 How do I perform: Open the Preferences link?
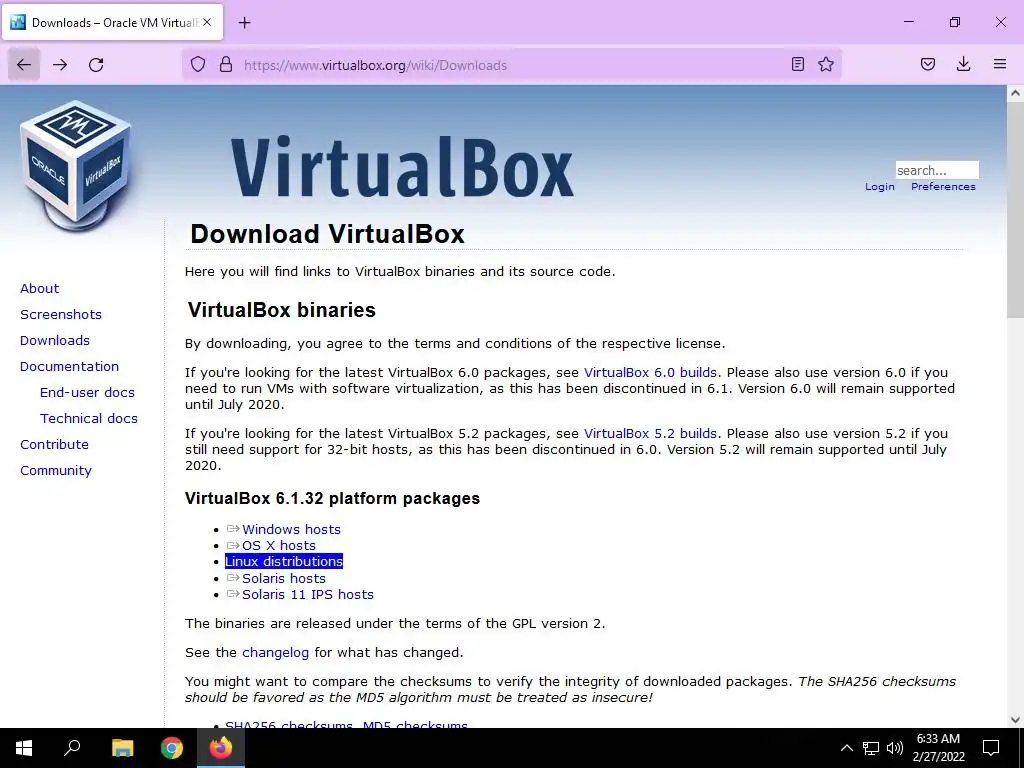pyautogui.click(x=943, y=187)
